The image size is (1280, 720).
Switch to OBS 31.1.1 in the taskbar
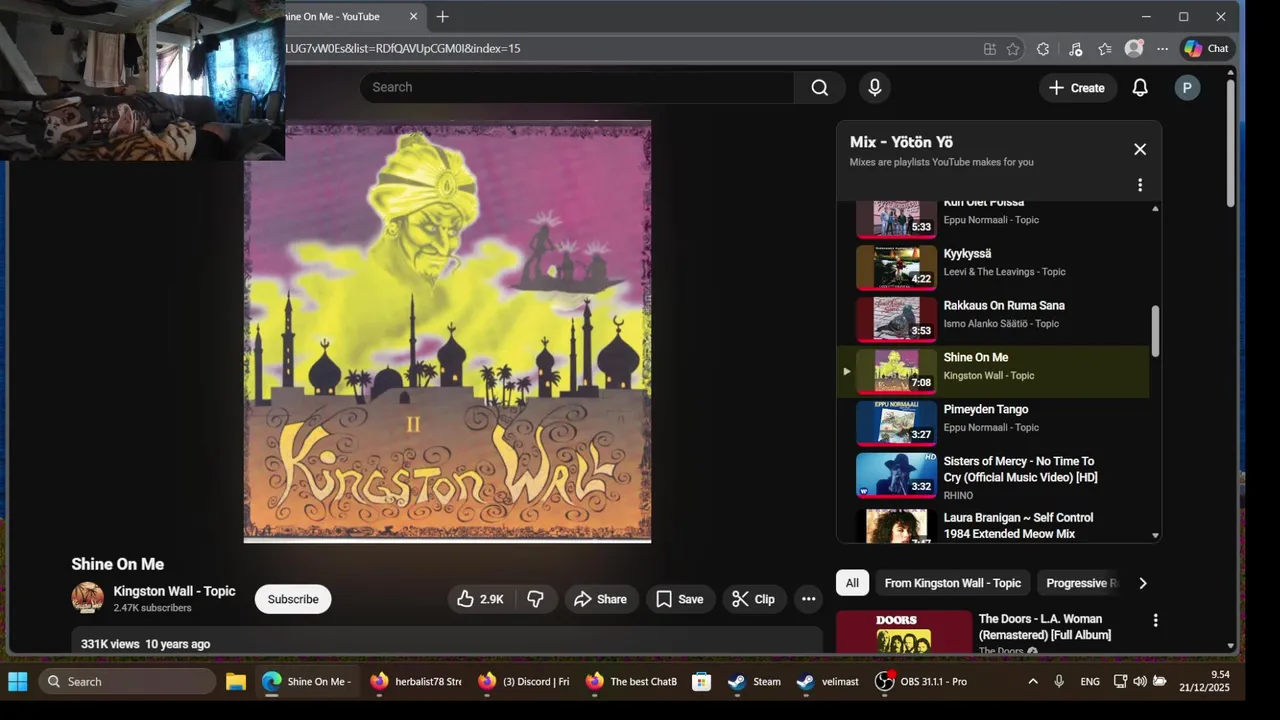[921, 682]
